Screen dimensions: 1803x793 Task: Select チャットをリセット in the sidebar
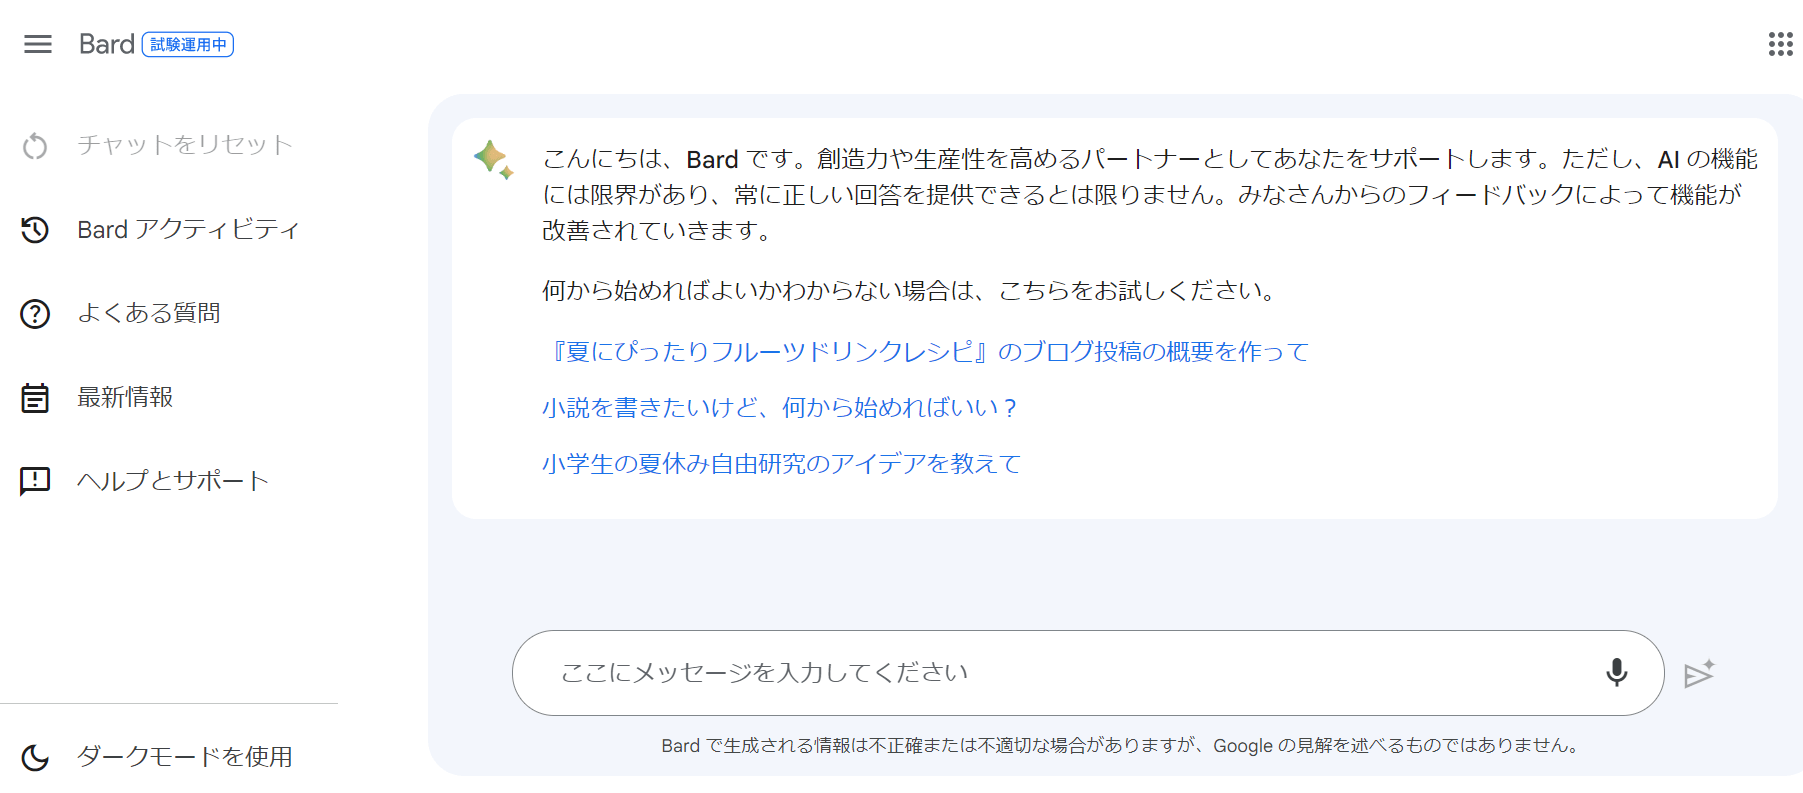185,145
